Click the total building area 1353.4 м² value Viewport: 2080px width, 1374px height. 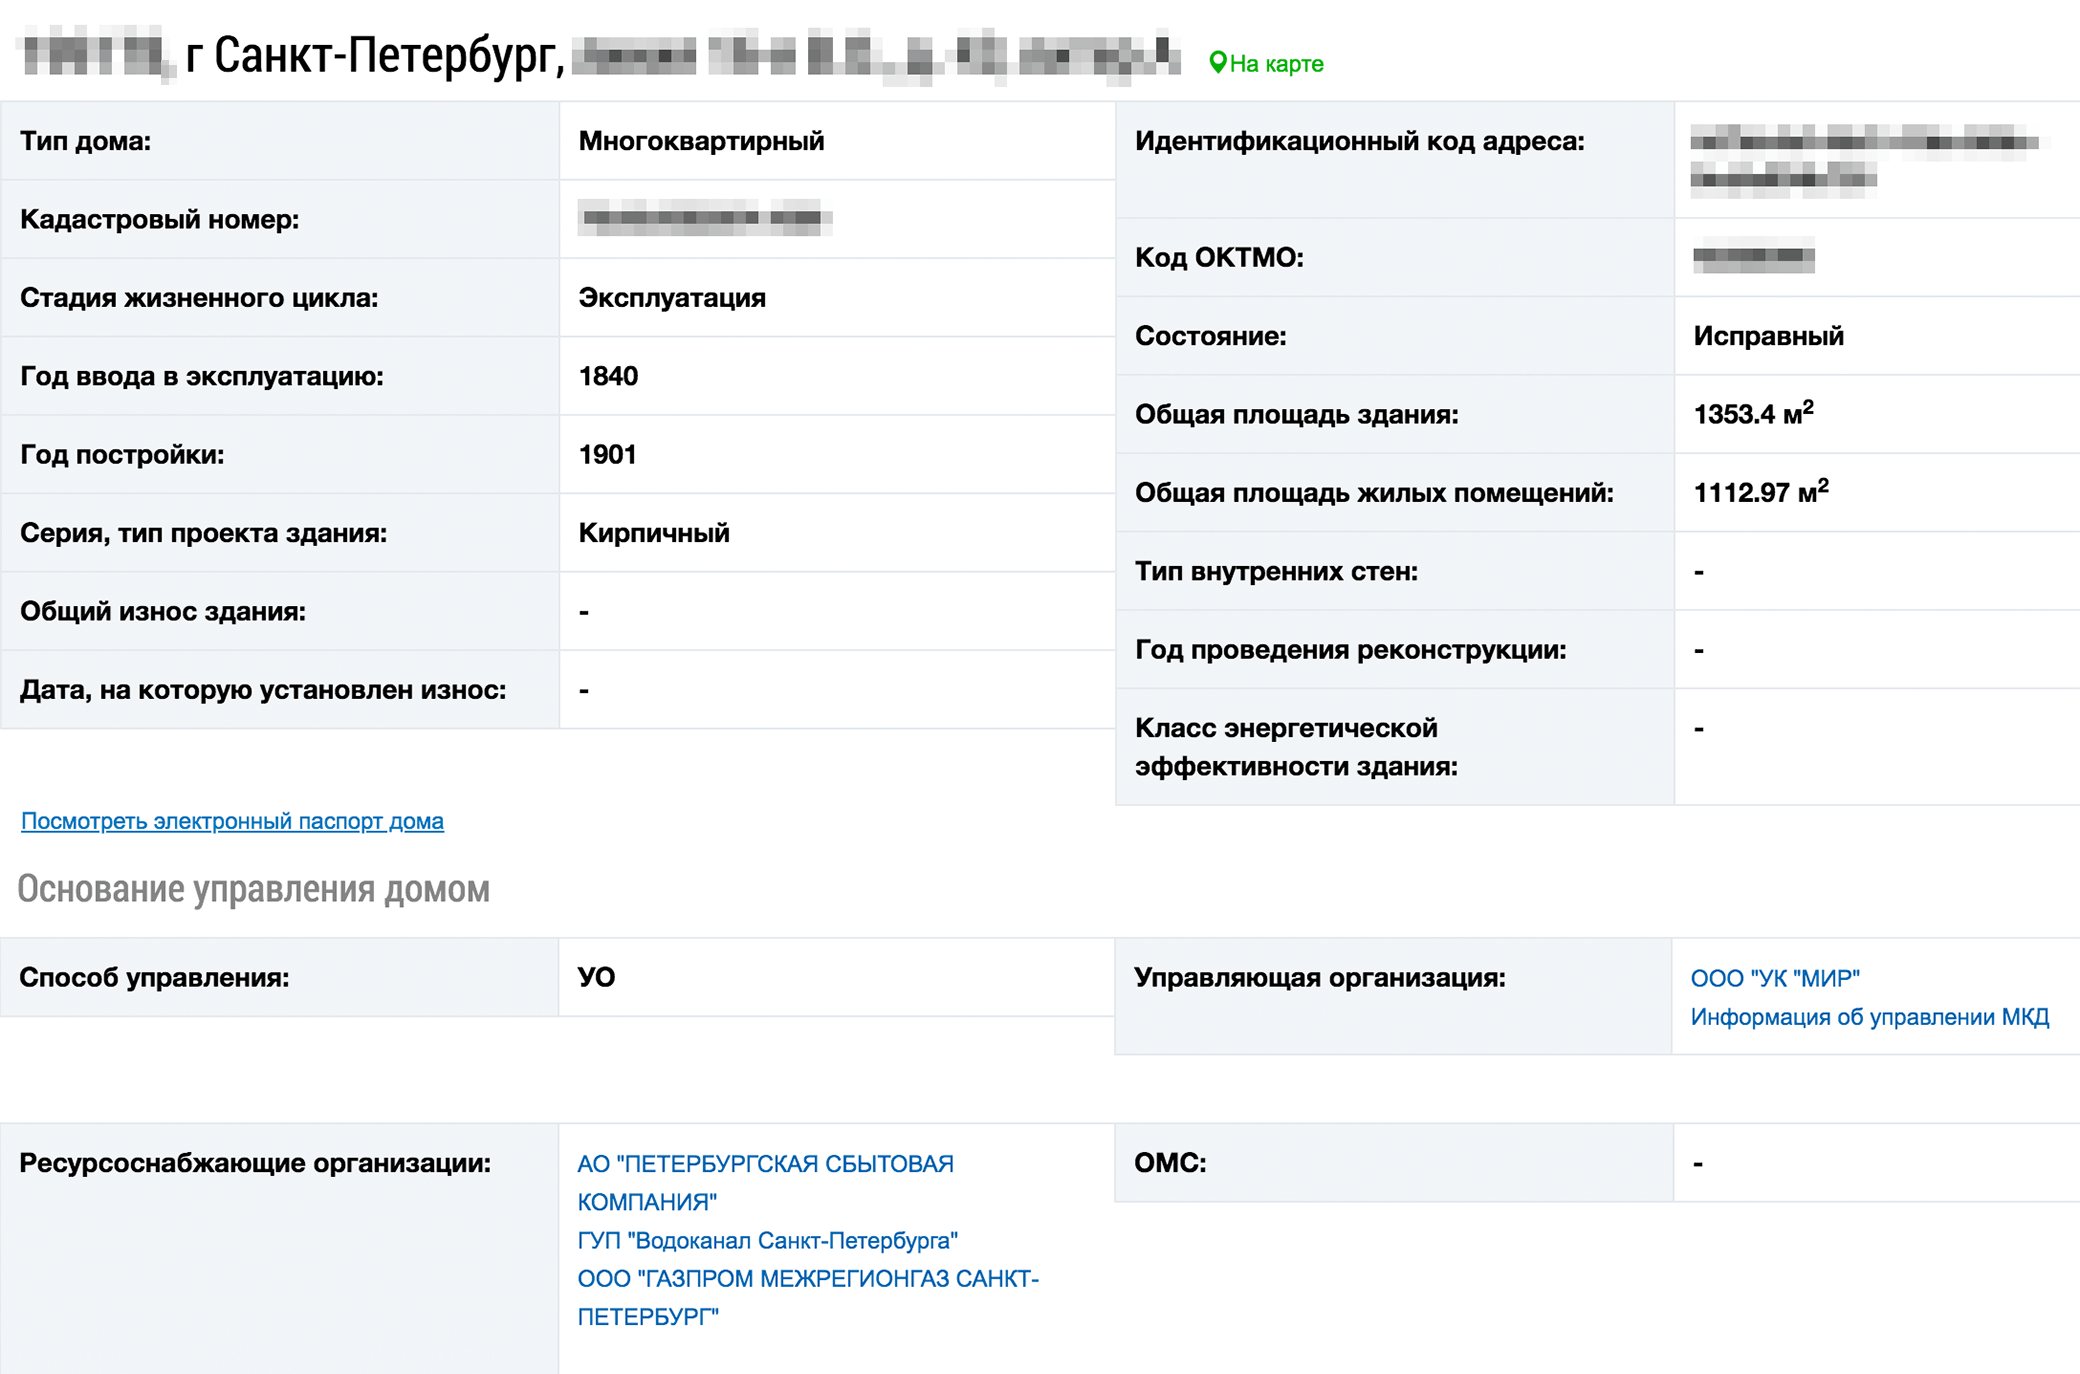click(1753, 413)
